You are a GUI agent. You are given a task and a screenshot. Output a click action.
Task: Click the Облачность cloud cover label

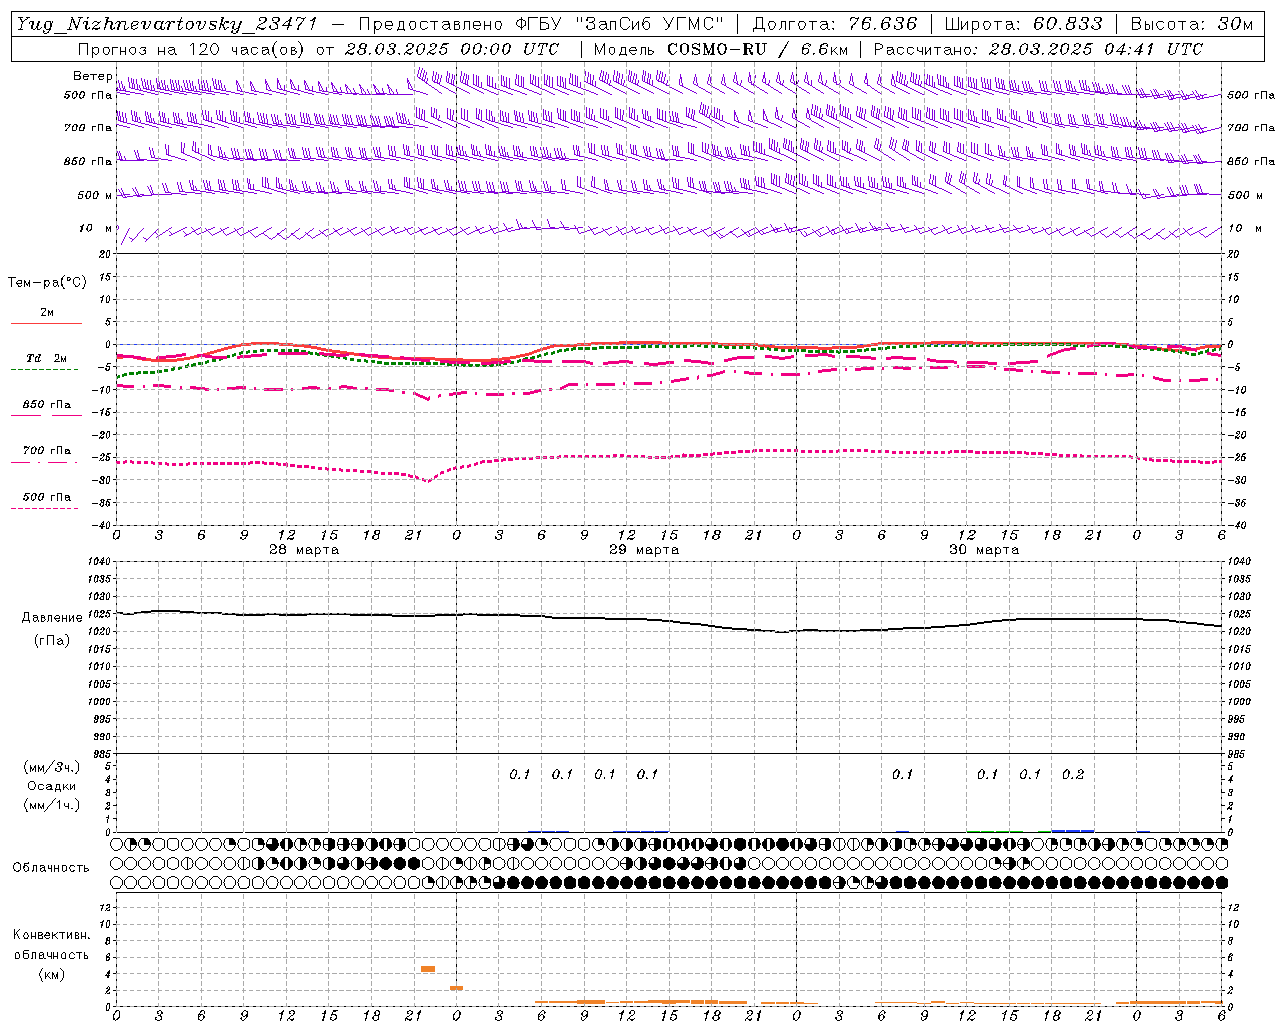pyautogui.click(x=51, y=867)
